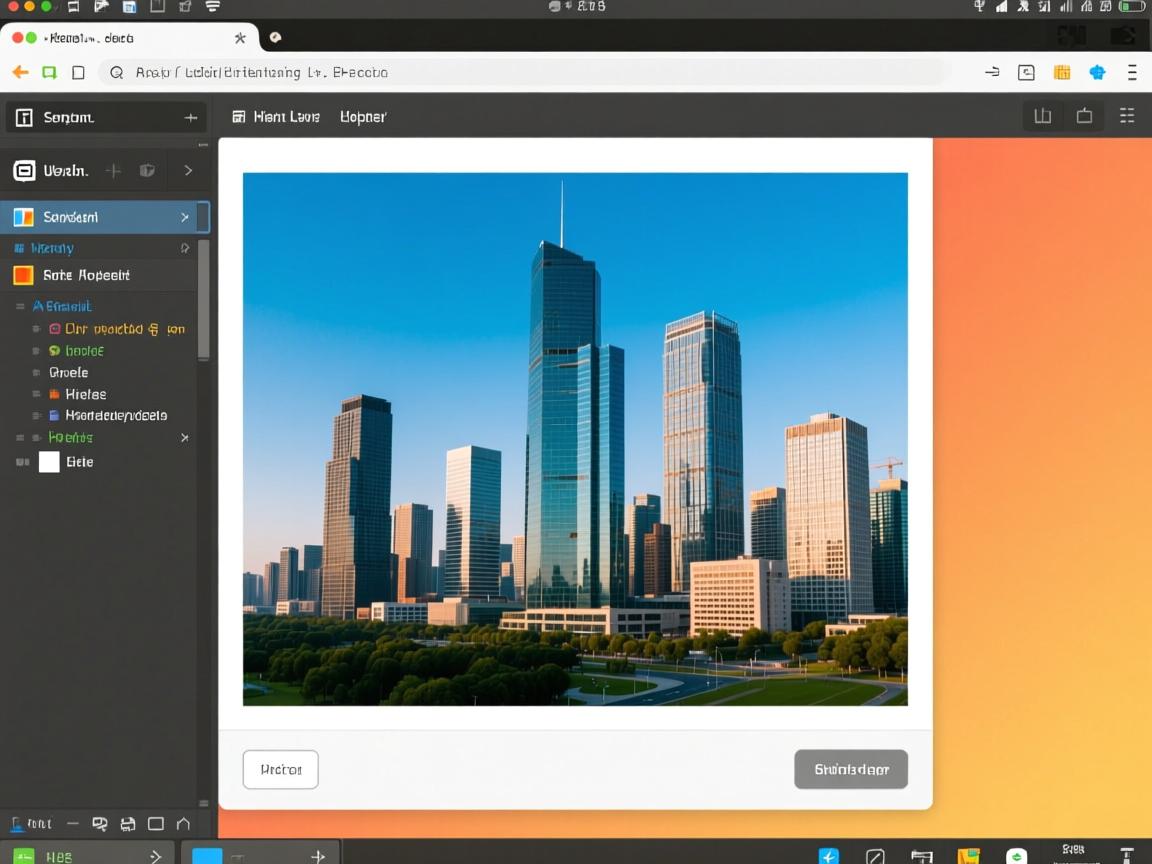Click the outlined button at the dialog bottom left
The image size is (1152, 864).
[x=280, y=769]
